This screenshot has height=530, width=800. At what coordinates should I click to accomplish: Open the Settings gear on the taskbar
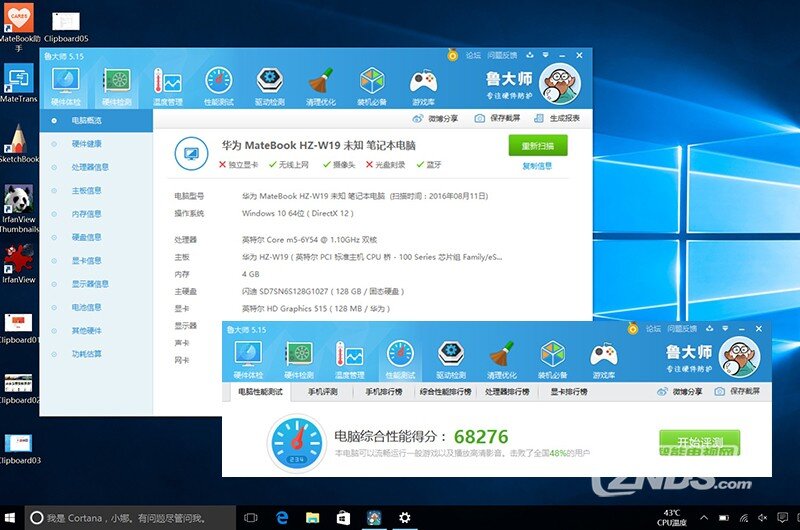pos(405,518)
